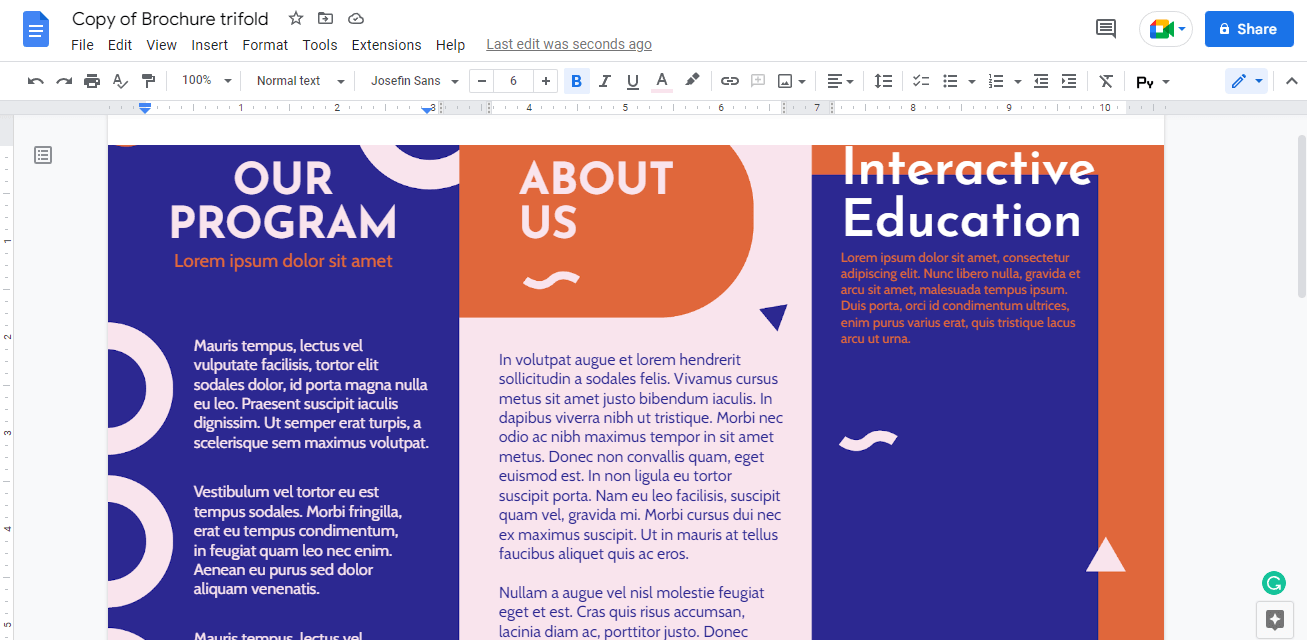Viewport: 1307px width, 640px height.
Task: Open the zoom level dropdown
Action: (x=207, y=81)
